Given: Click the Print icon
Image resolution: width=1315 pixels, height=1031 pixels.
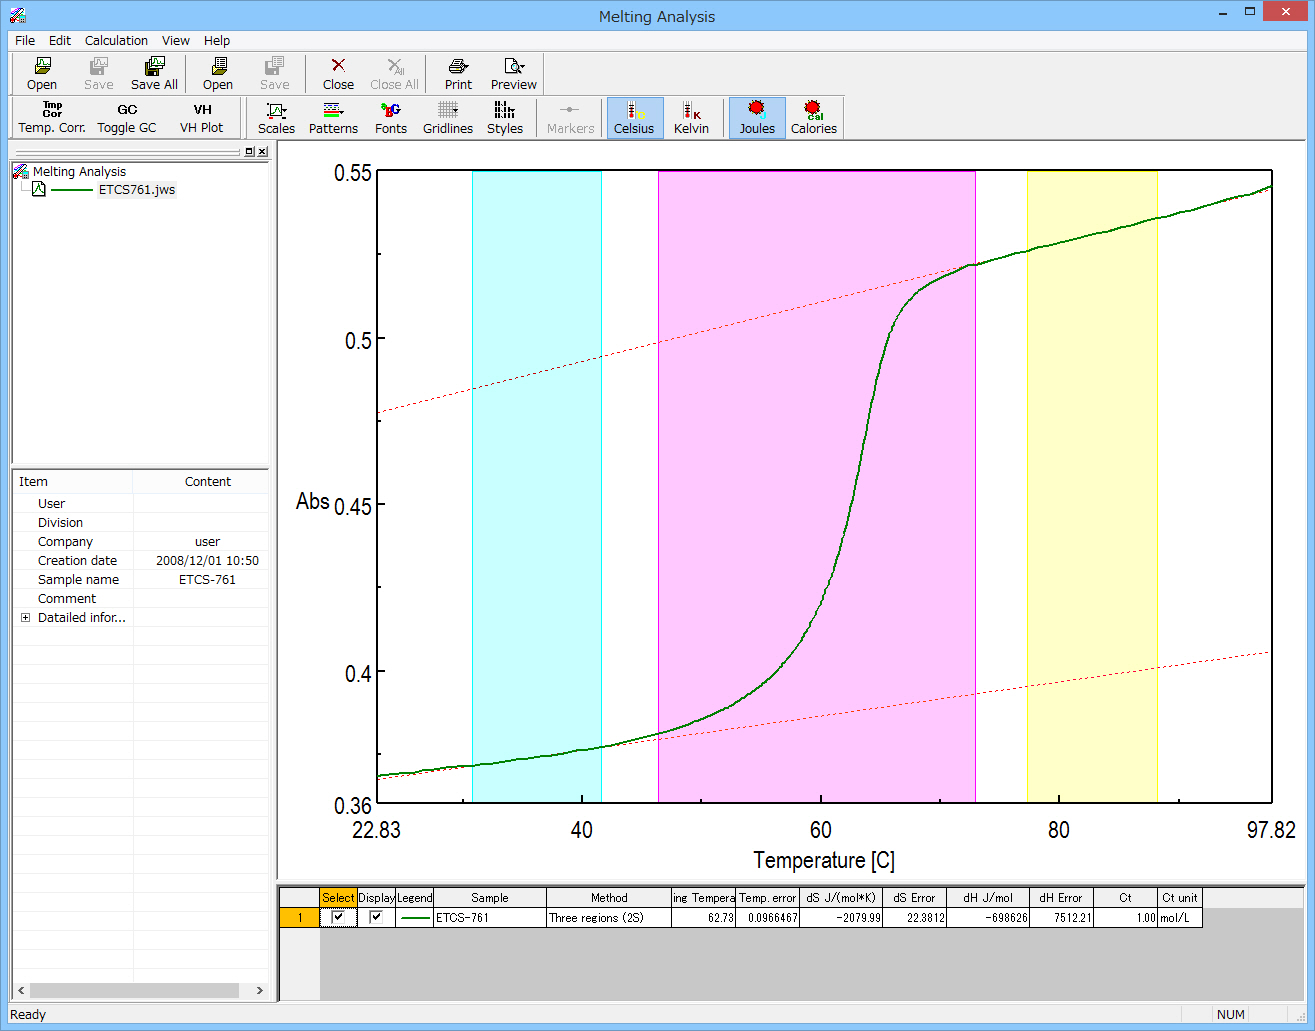Looking at the screenshot, I should coord(458,73).
